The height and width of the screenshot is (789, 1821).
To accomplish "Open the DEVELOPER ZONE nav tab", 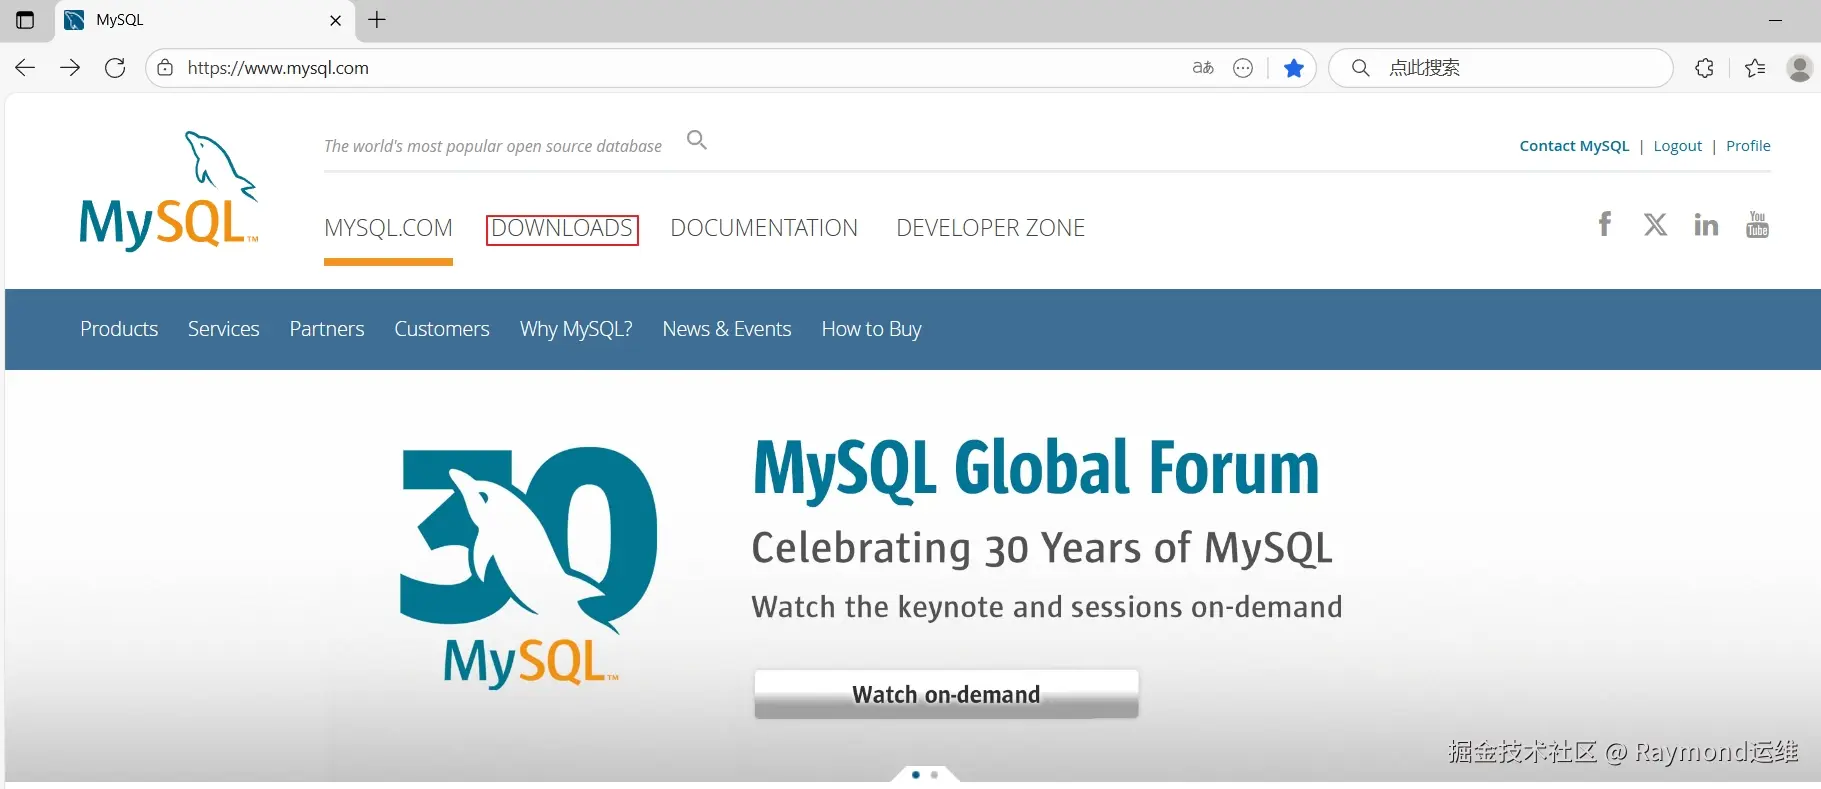I will [990, 228].
